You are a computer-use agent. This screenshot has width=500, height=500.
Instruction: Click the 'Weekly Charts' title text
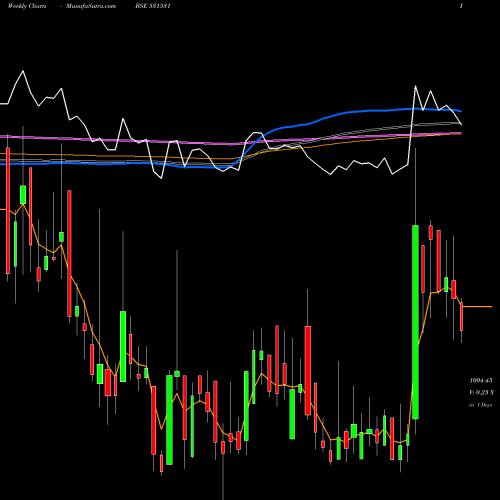27,6
